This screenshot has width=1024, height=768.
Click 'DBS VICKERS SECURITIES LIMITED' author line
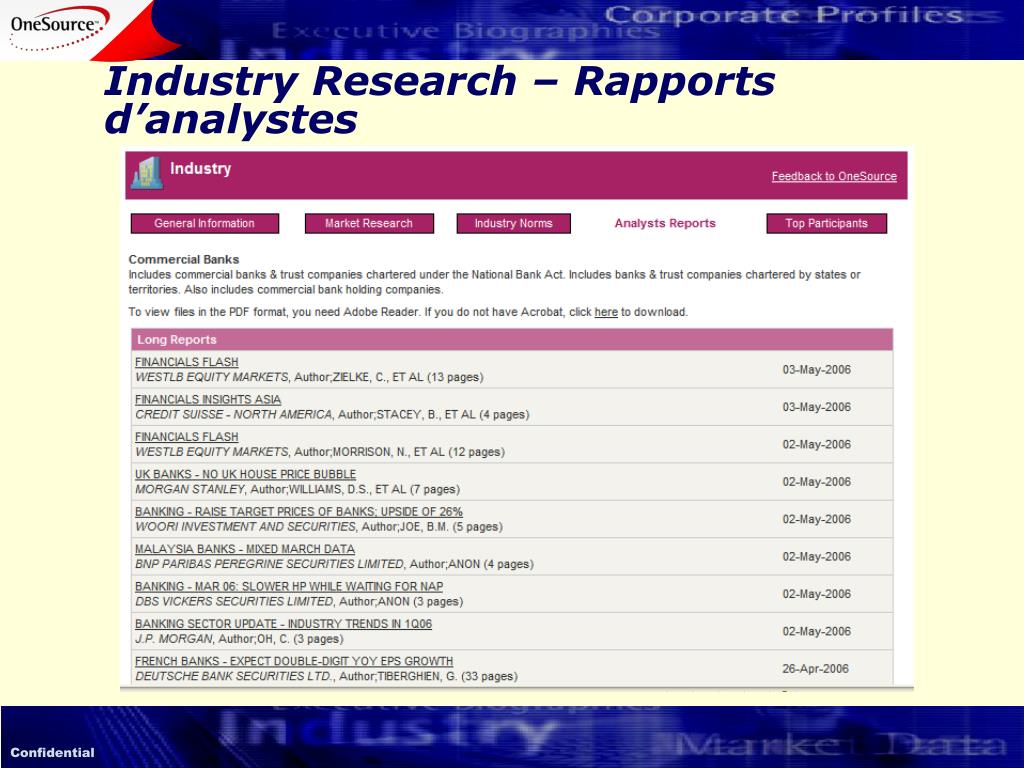pyautogui.click(x=298, y=601)
